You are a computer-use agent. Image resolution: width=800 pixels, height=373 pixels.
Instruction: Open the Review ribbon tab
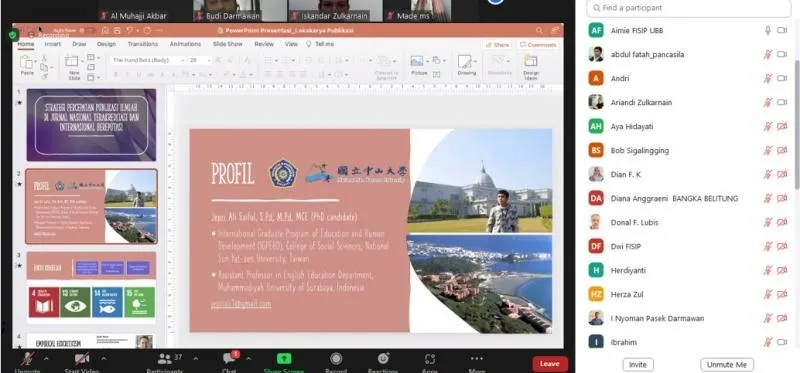click(x=264, y=44)
